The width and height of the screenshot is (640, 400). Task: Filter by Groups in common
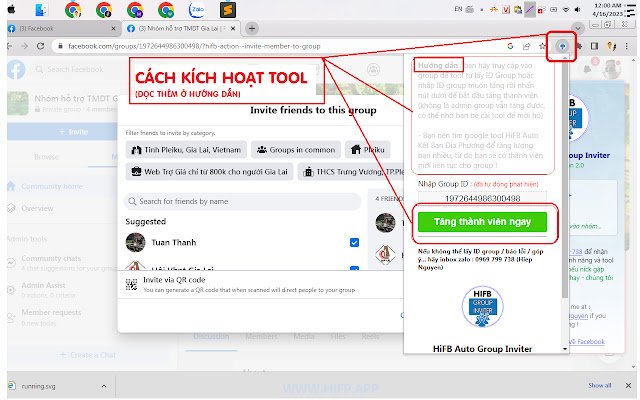tap(296, 150)
